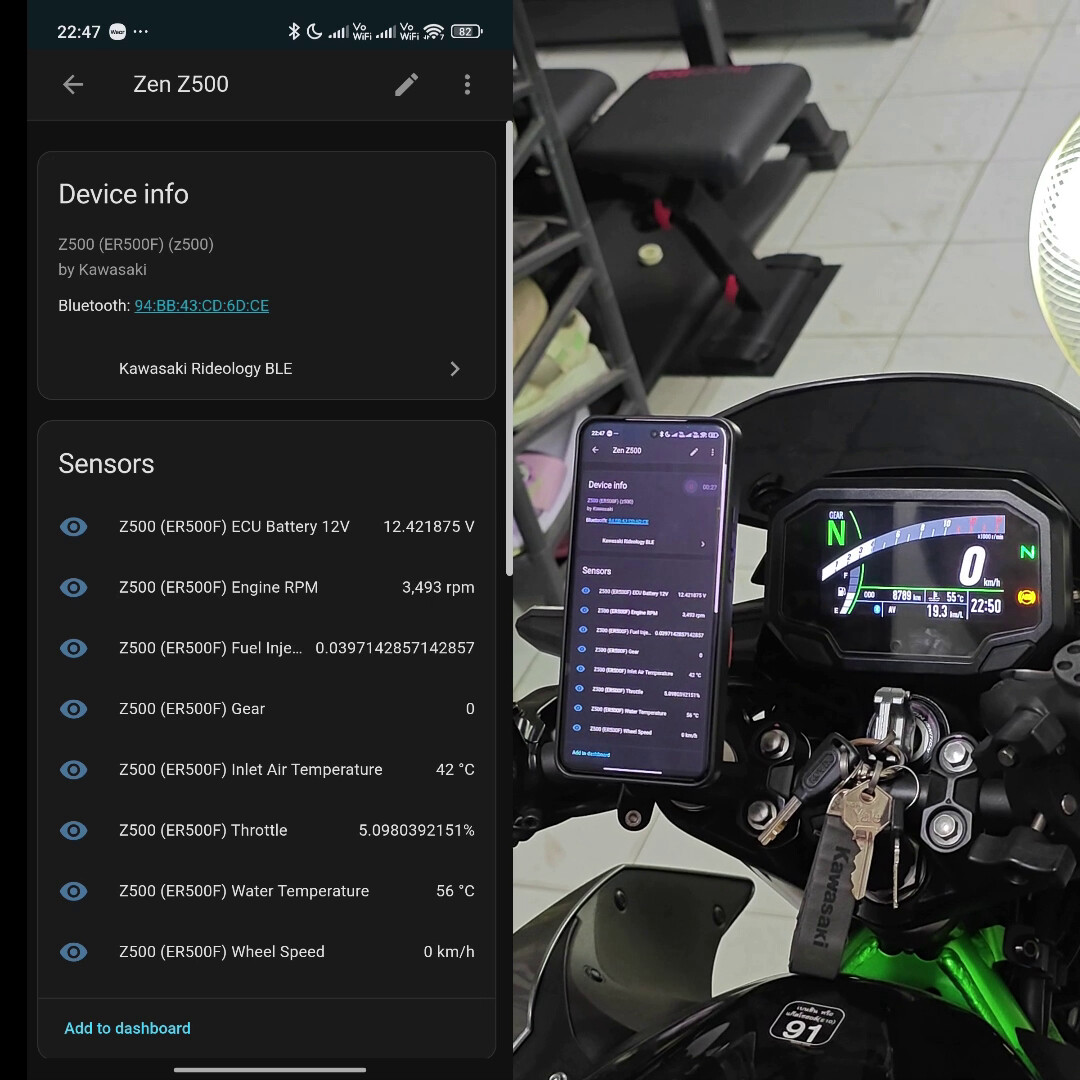Screen dimensions: 1080x1080
Task: Tap the battery level indicator
Action: (x=466, y=31)
